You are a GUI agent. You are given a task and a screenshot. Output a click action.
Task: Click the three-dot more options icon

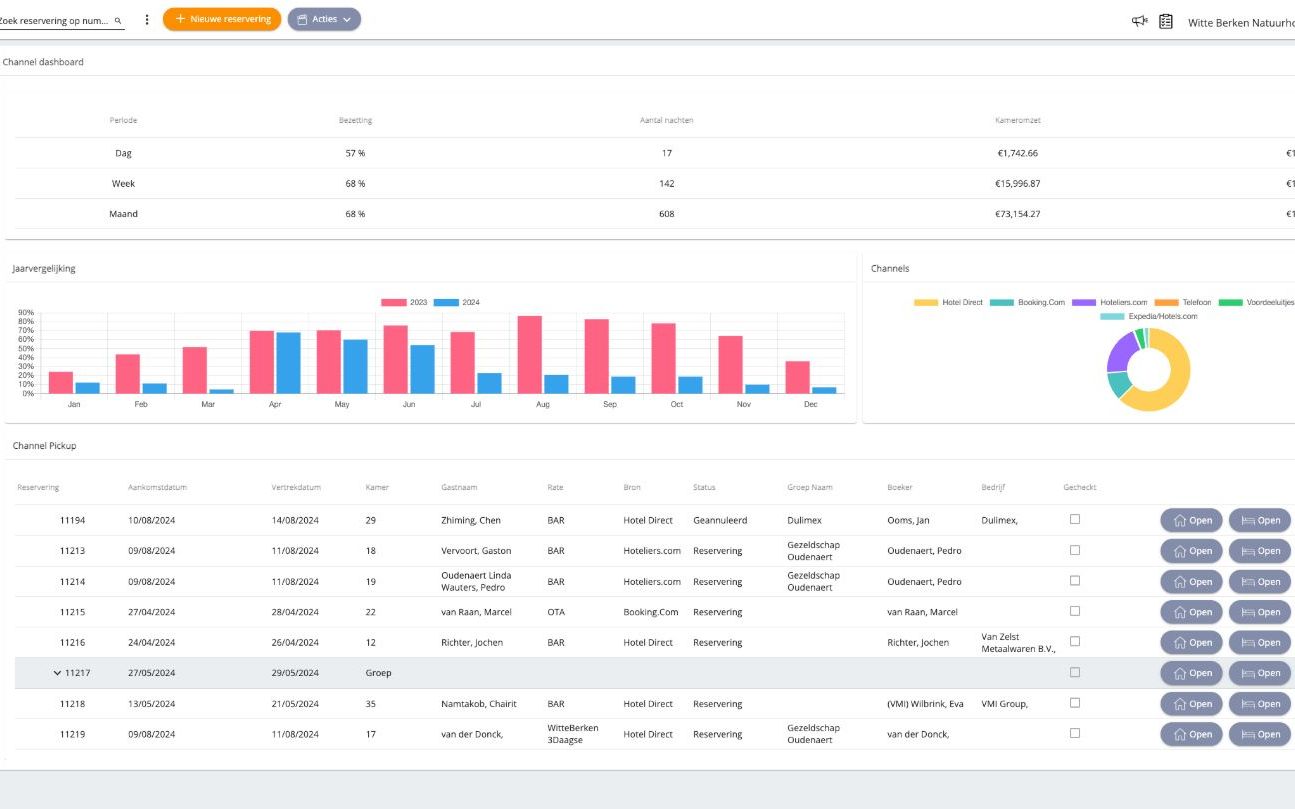coord(147,20)
